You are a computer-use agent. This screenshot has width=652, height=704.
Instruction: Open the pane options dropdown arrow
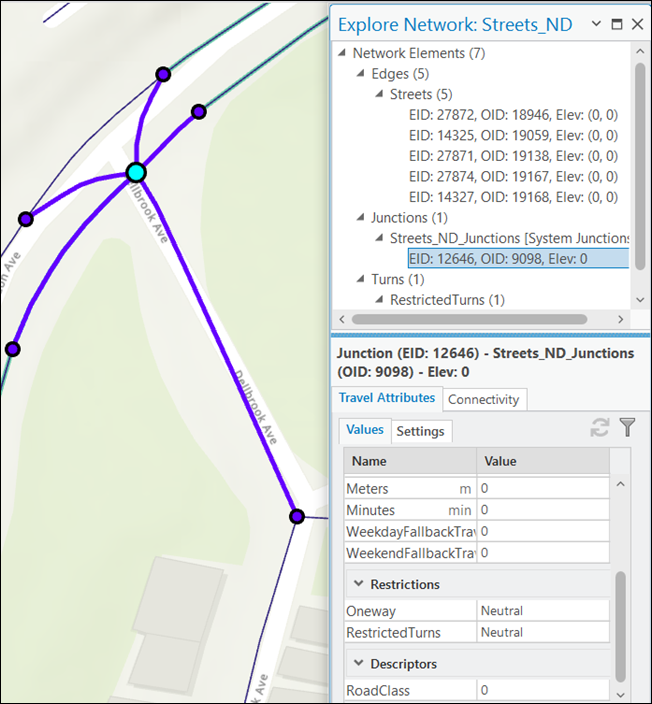point(596,24)
